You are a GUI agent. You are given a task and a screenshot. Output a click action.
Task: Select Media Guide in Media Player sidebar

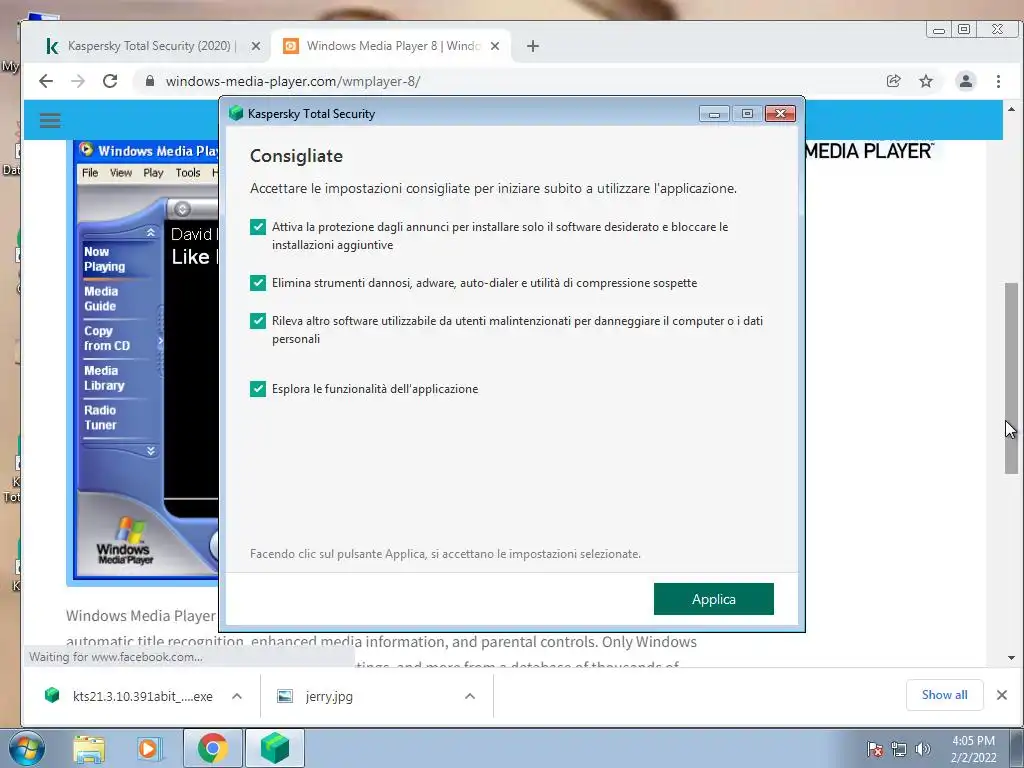click(x=101, y=298)
